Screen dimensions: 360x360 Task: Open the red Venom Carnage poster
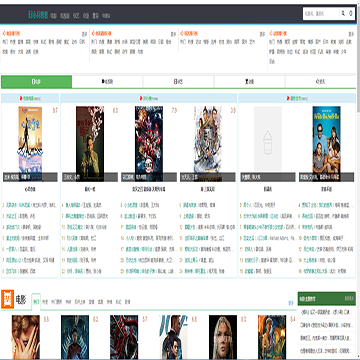pyautogui.click(x=124, y=337)
